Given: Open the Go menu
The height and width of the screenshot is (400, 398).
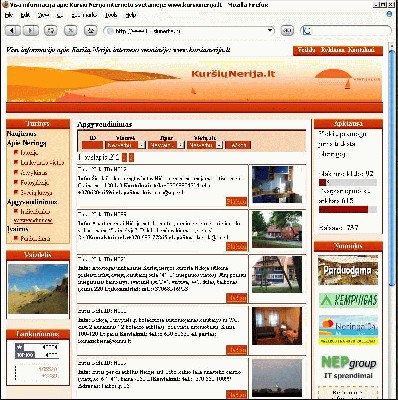Looking at the screenshot, I should click(x=60, y=15).
